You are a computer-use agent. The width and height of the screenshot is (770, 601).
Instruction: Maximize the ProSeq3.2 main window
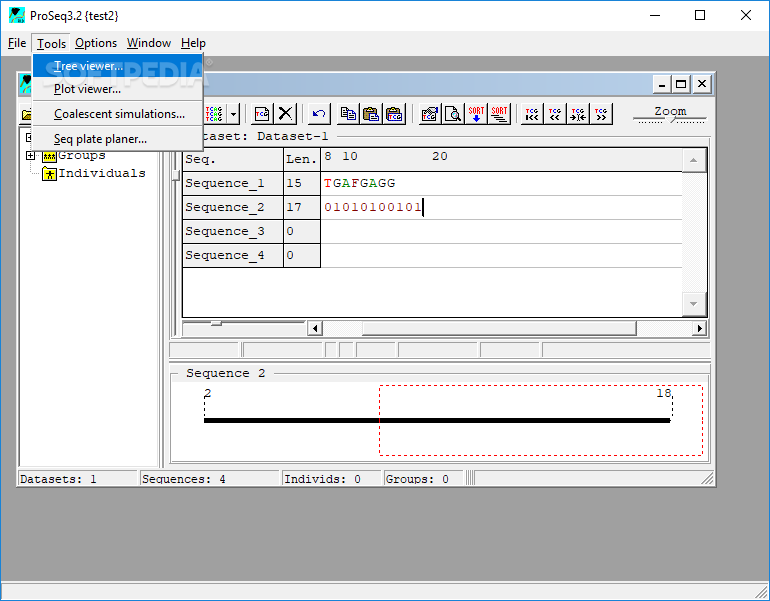[x=700, y=15]
